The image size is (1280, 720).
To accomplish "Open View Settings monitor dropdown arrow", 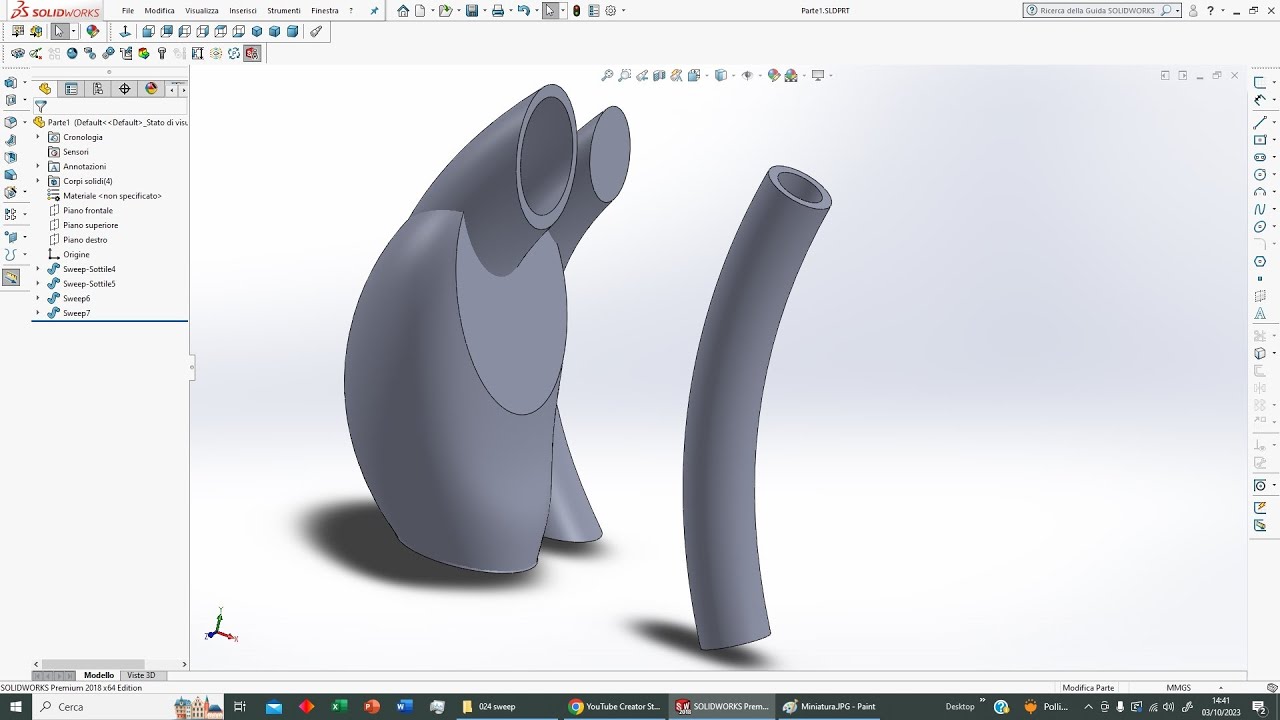I will [x=830, y=75].
